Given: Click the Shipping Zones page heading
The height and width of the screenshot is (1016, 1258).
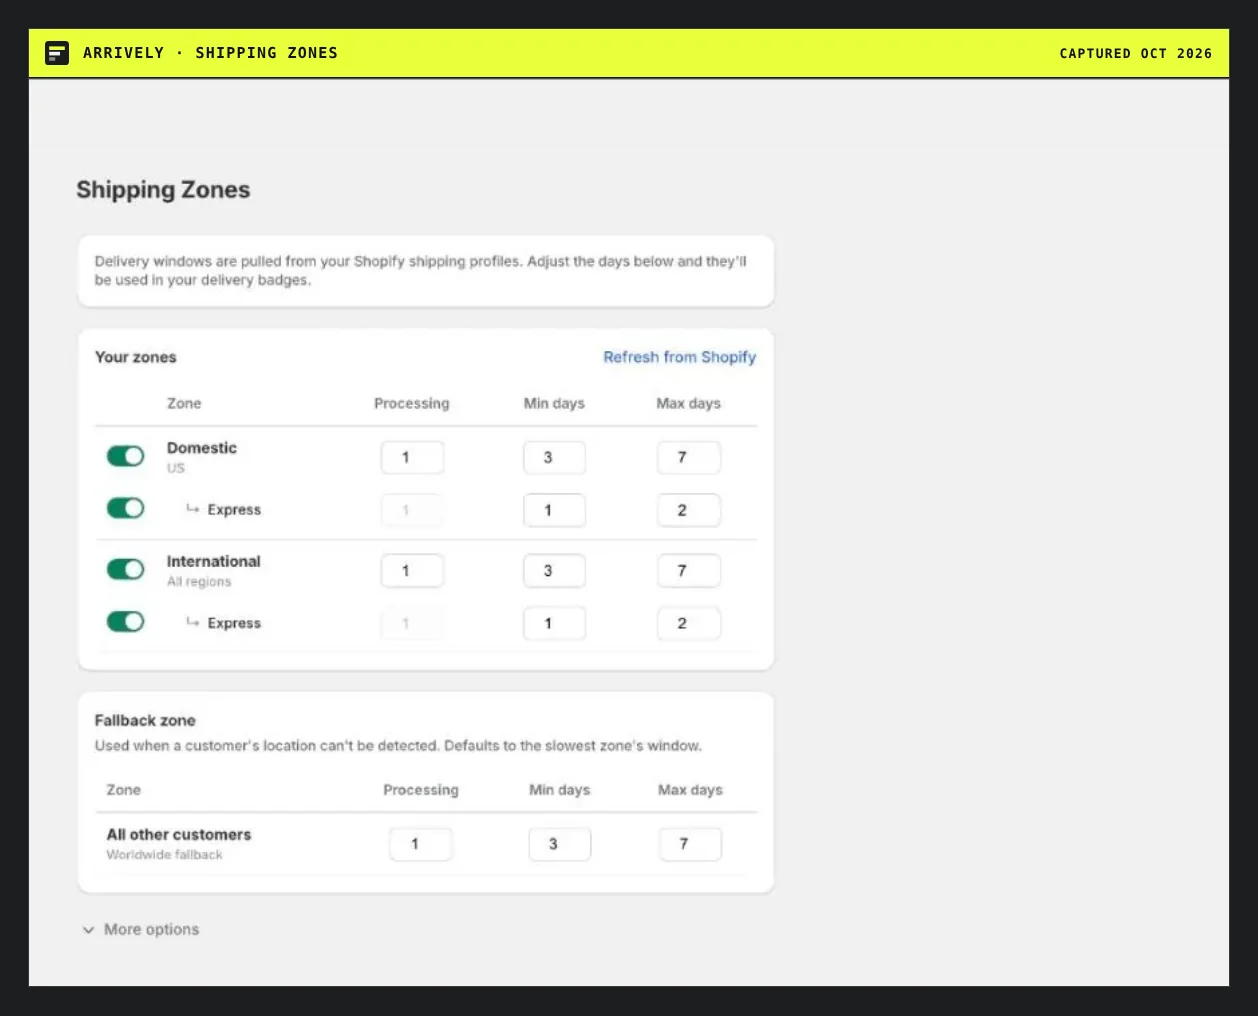Looking at the screenshot, I should 163,190.
